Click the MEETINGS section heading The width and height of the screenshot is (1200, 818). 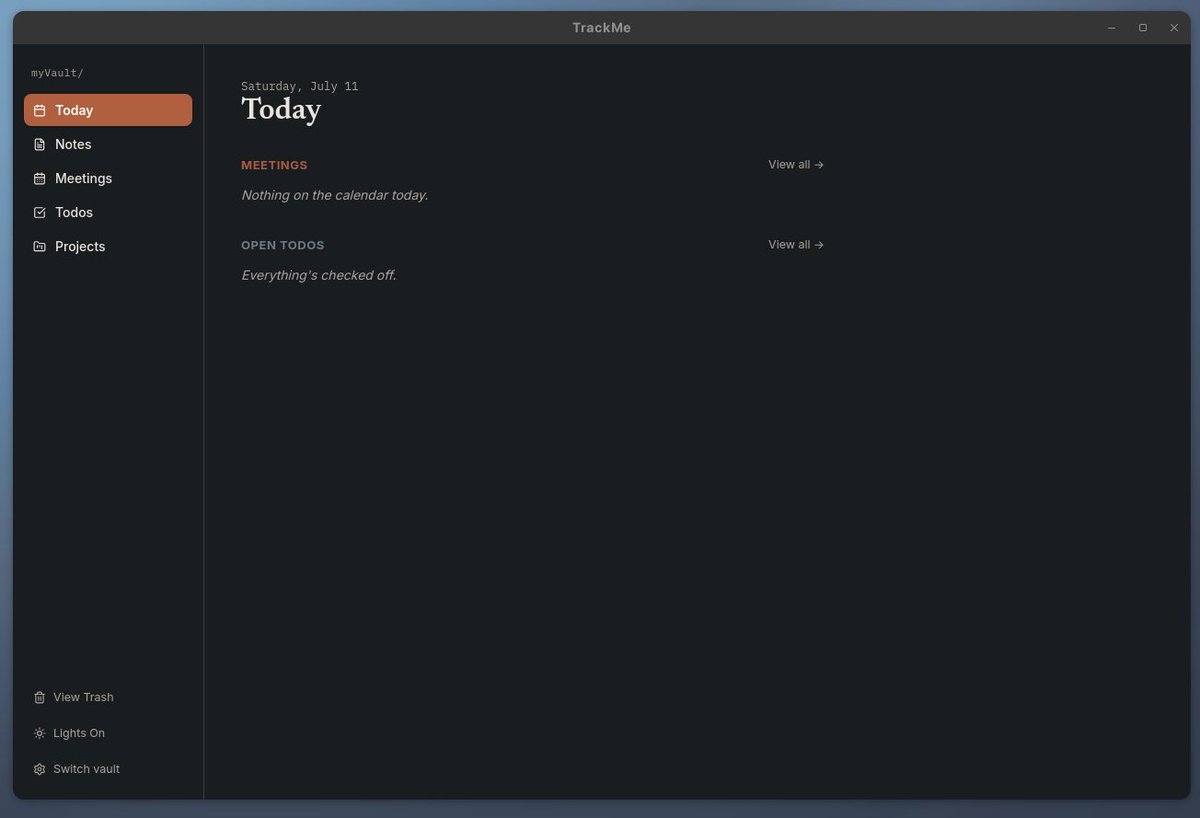[274, 165]
